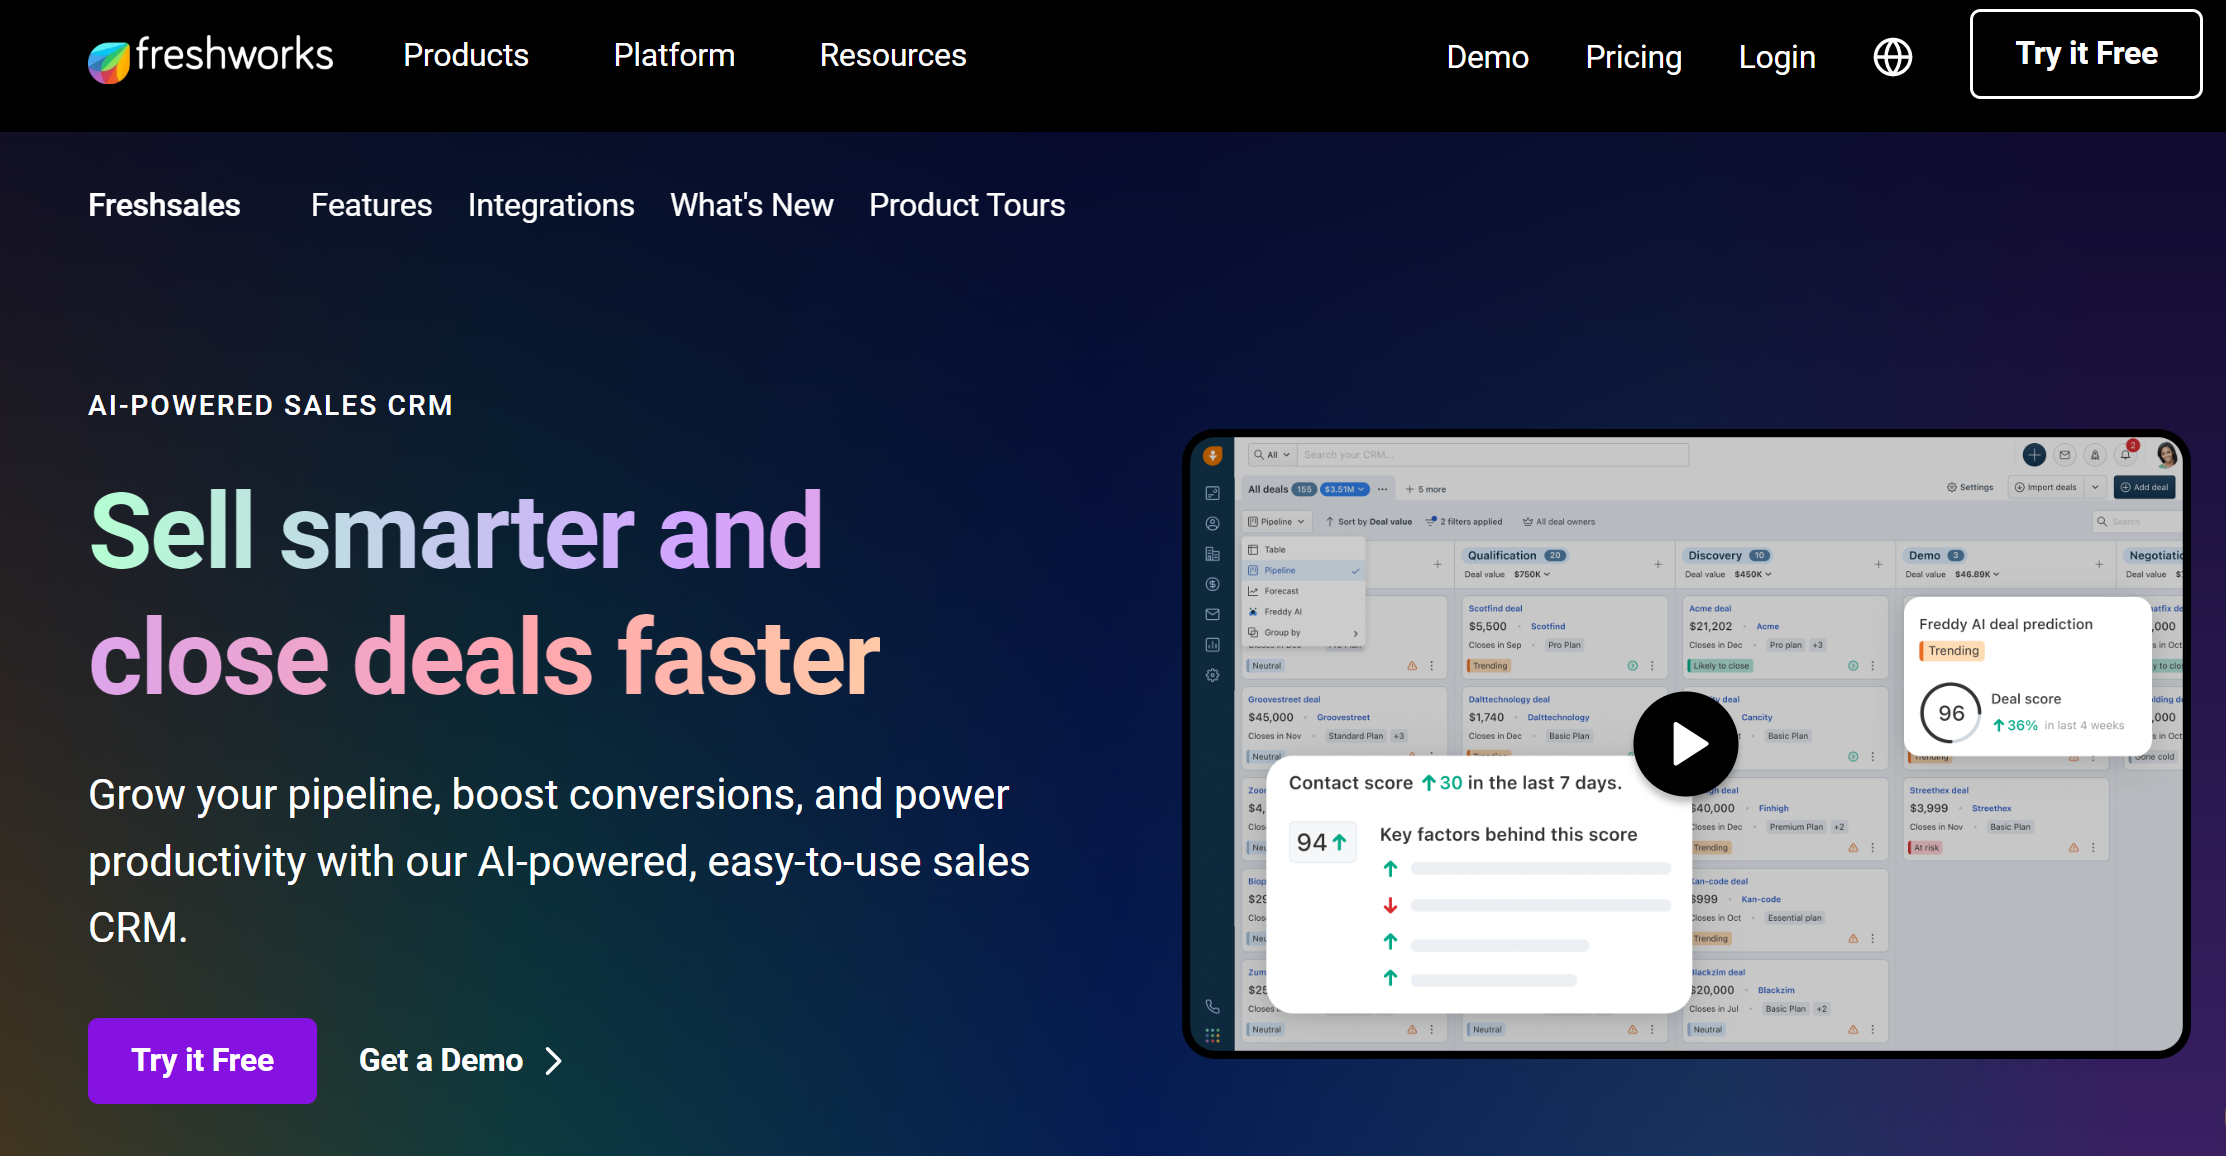Open the Integrations tab
This screenshot has width=2226, height=1156.
pos(551,205)
